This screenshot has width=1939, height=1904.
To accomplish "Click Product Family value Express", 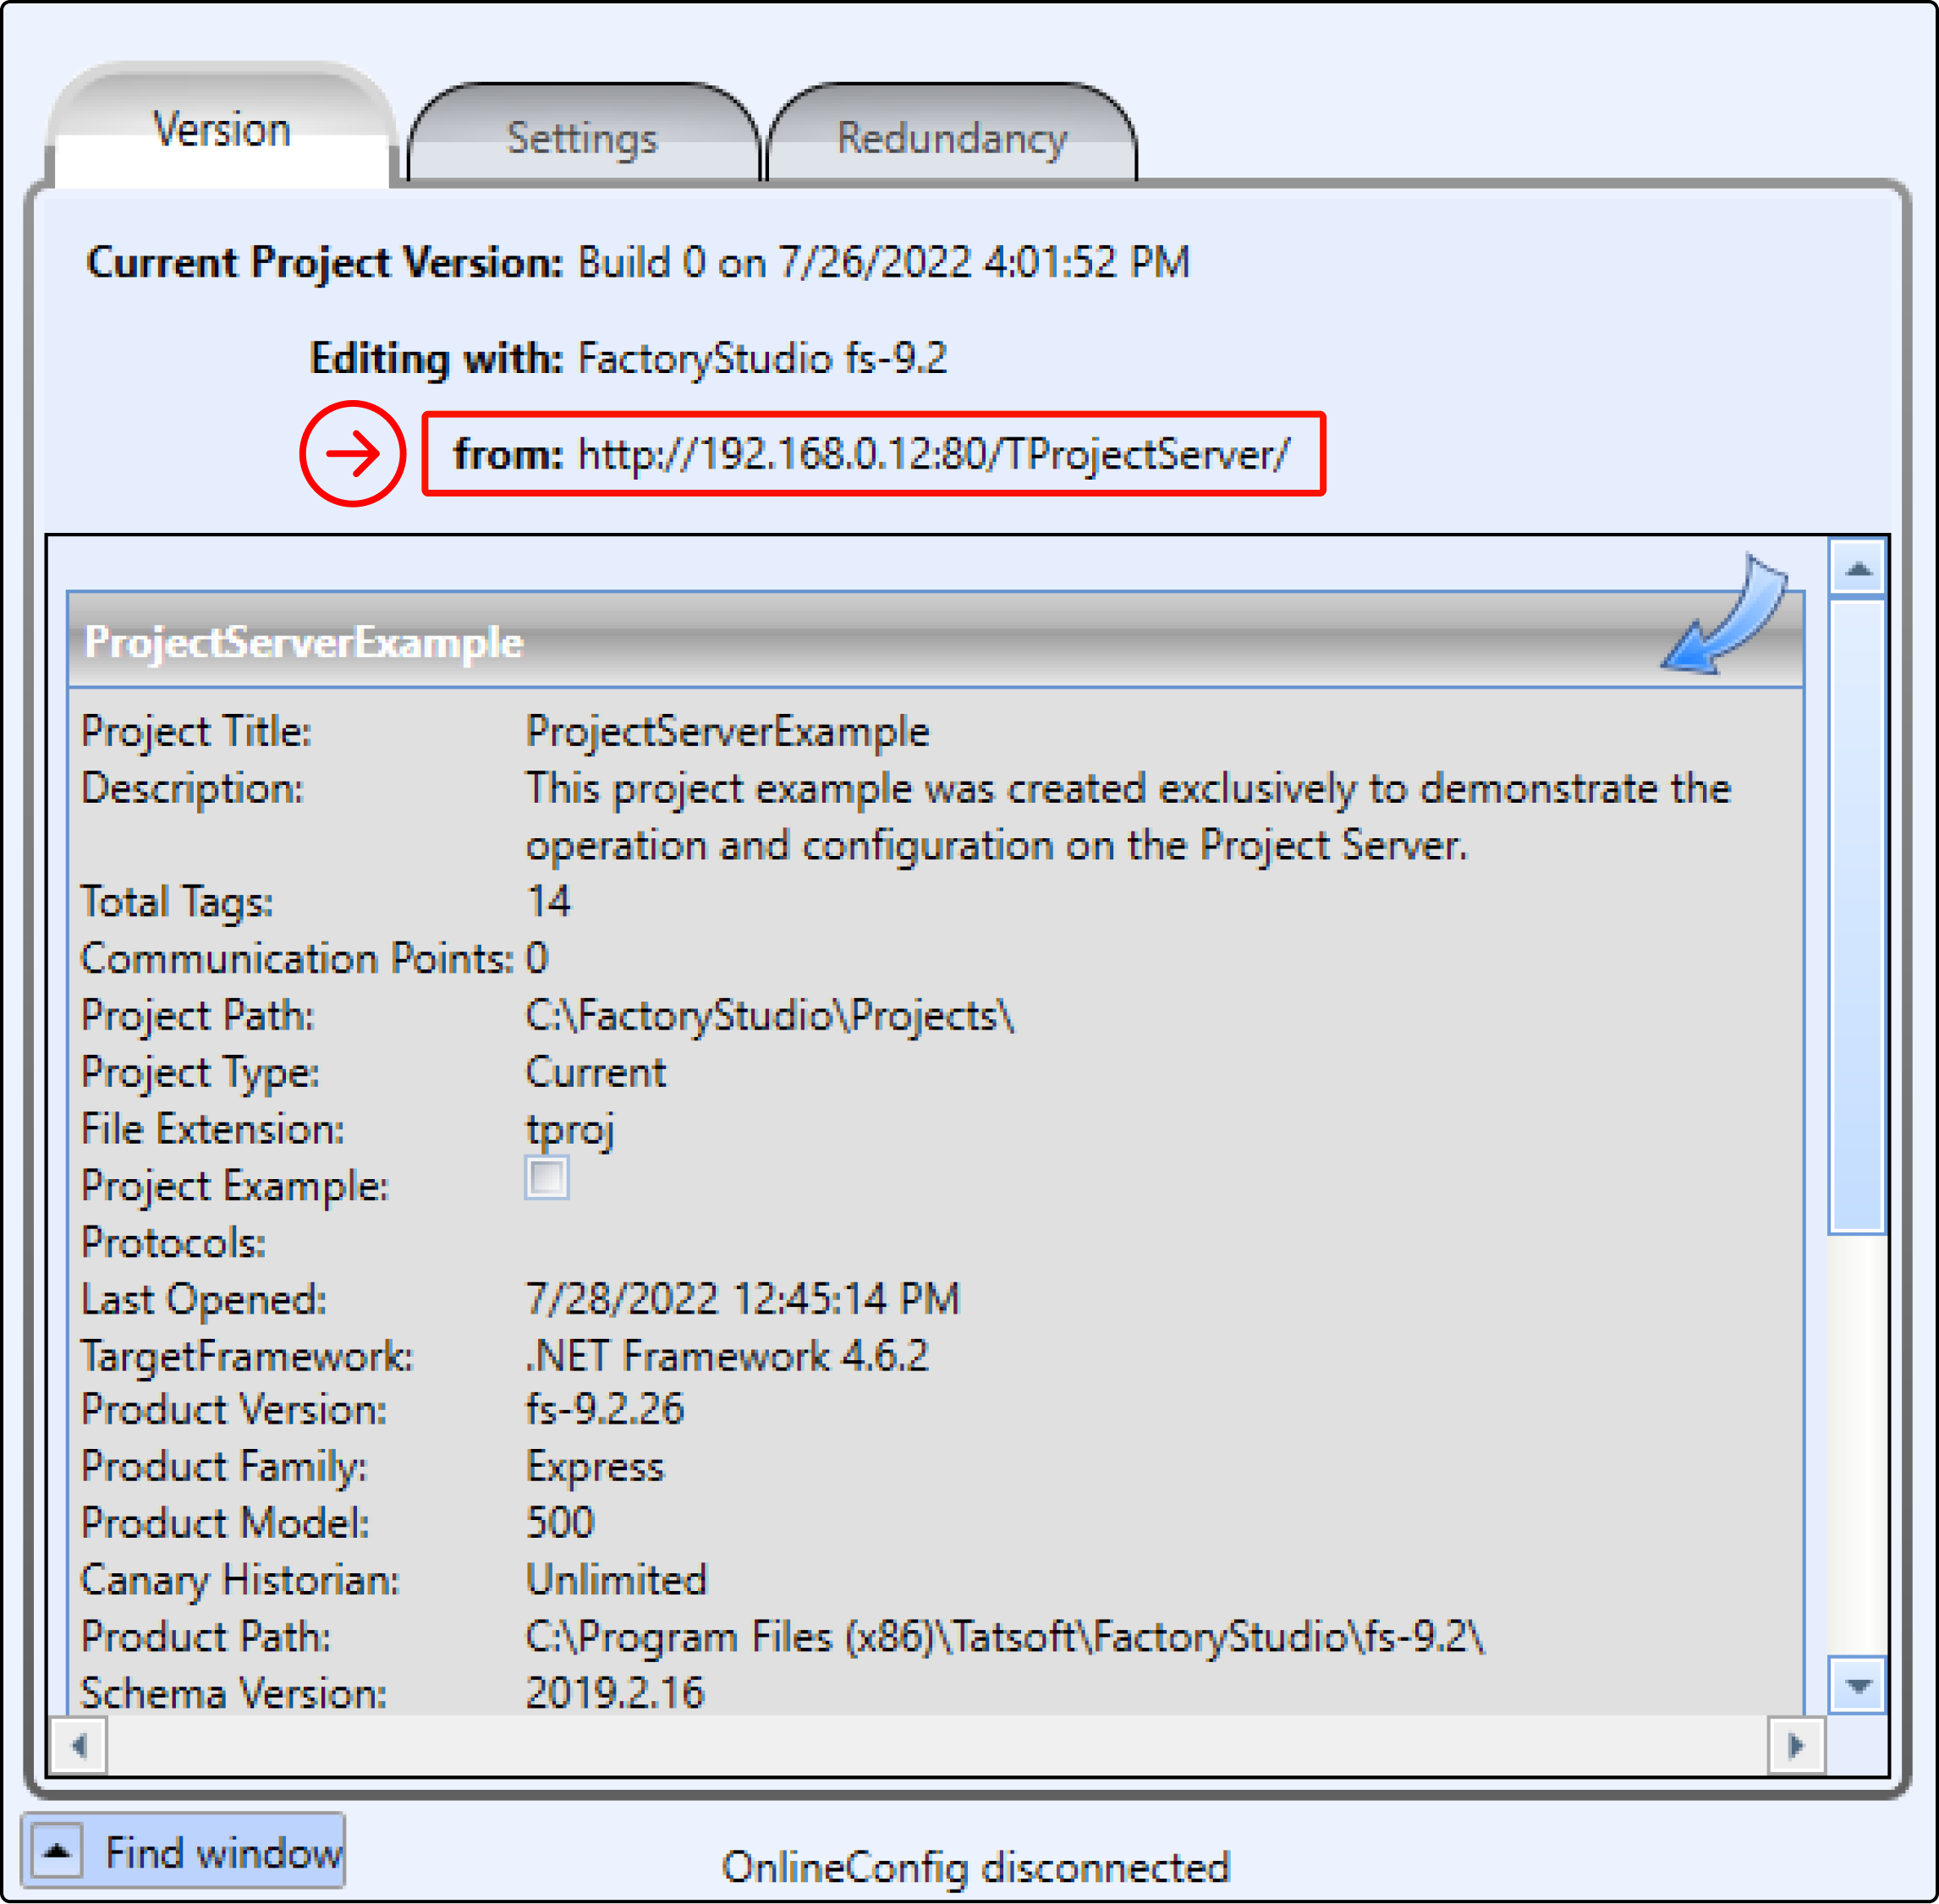I will 595,1468.
